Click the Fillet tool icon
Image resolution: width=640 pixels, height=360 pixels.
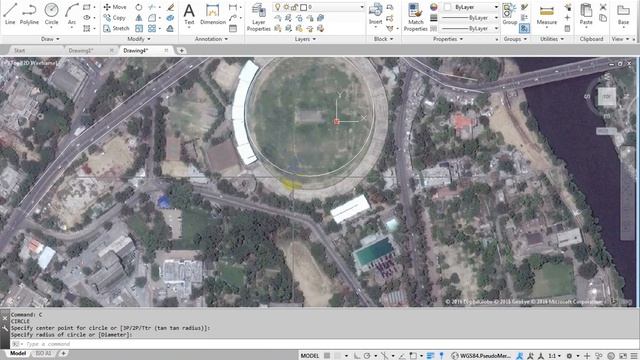pyautogui.click(x=152, y=18)
